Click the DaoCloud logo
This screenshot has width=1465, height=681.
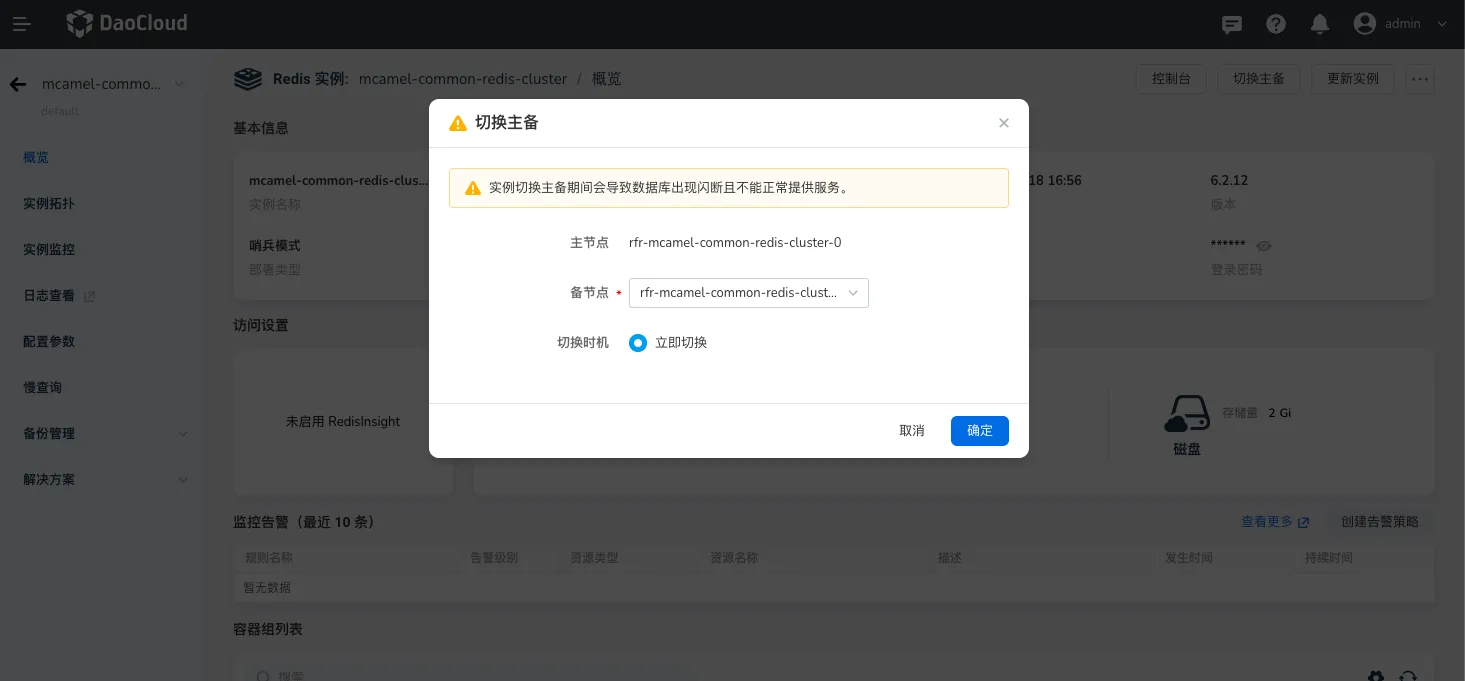click(x=127, y=23)
